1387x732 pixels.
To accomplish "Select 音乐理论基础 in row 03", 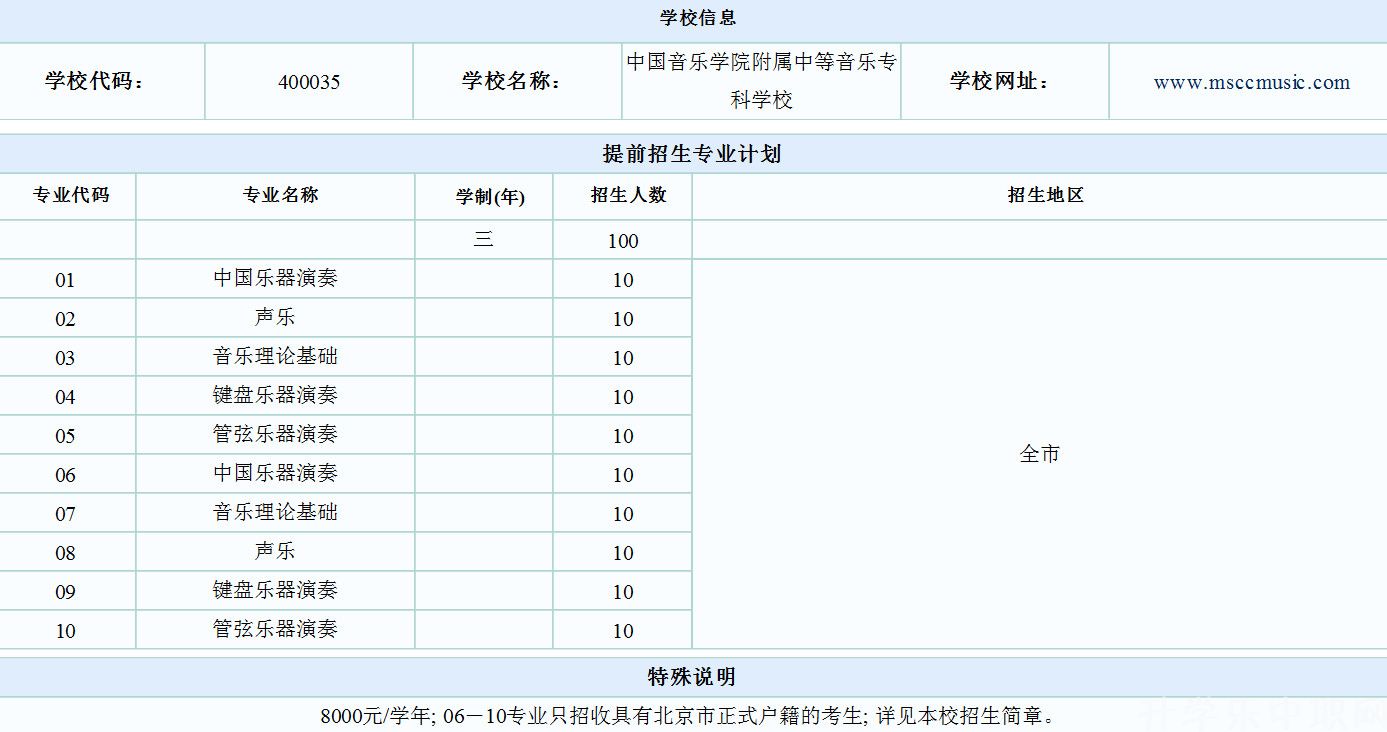I will pos(275,356).
